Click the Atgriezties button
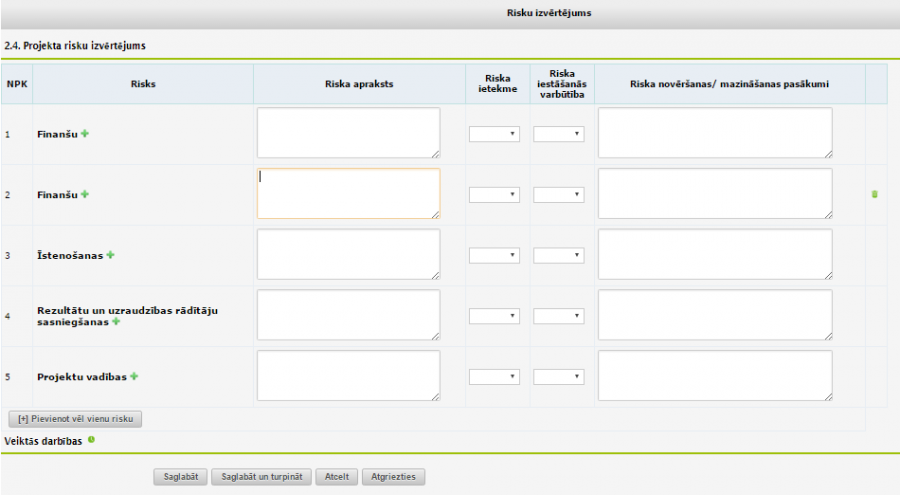 coord(394,477)
